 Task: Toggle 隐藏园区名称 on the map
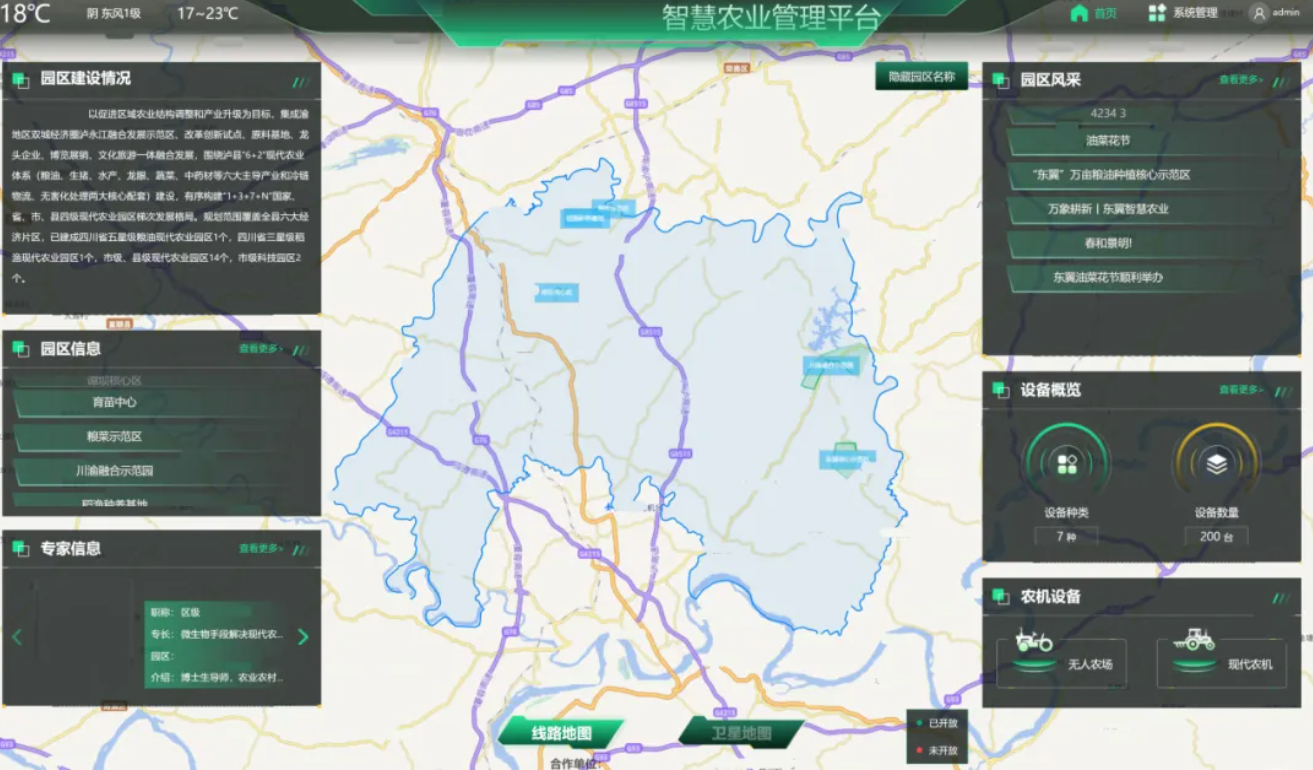point(921,77)
